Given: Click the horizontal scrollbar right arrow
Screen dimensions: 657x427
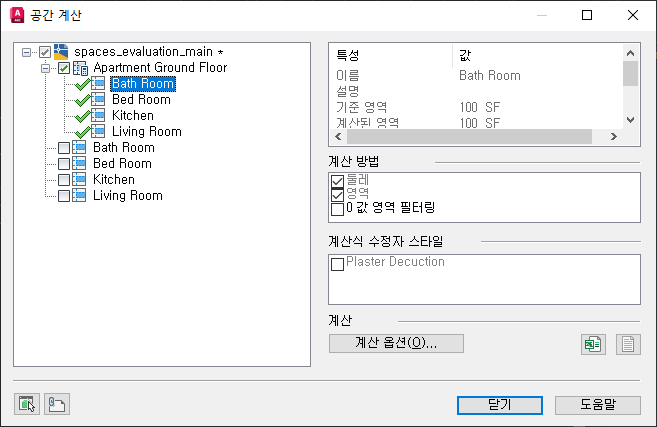Looking at the screenshot, I should point(613,137).
